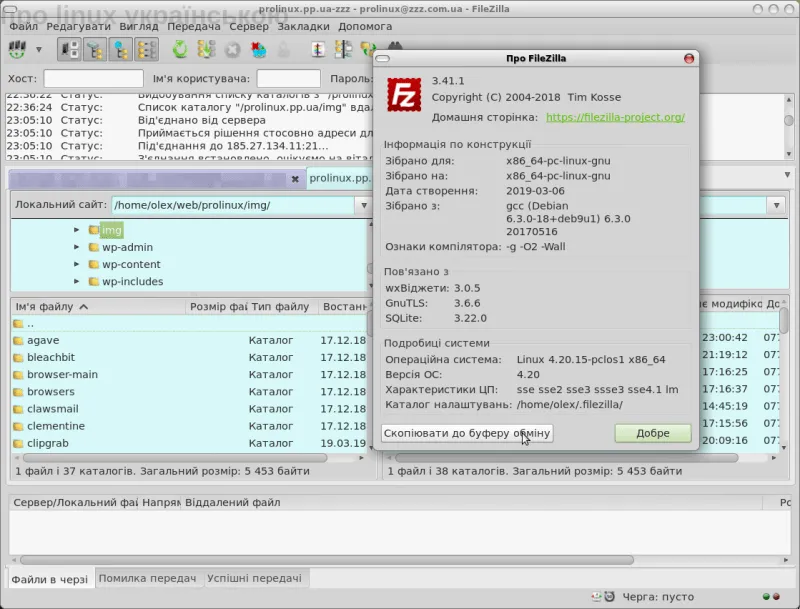Open the Передача menu
Image resolution: width=800 pixels, height=609 pixels.
click(x=194, y=27)
